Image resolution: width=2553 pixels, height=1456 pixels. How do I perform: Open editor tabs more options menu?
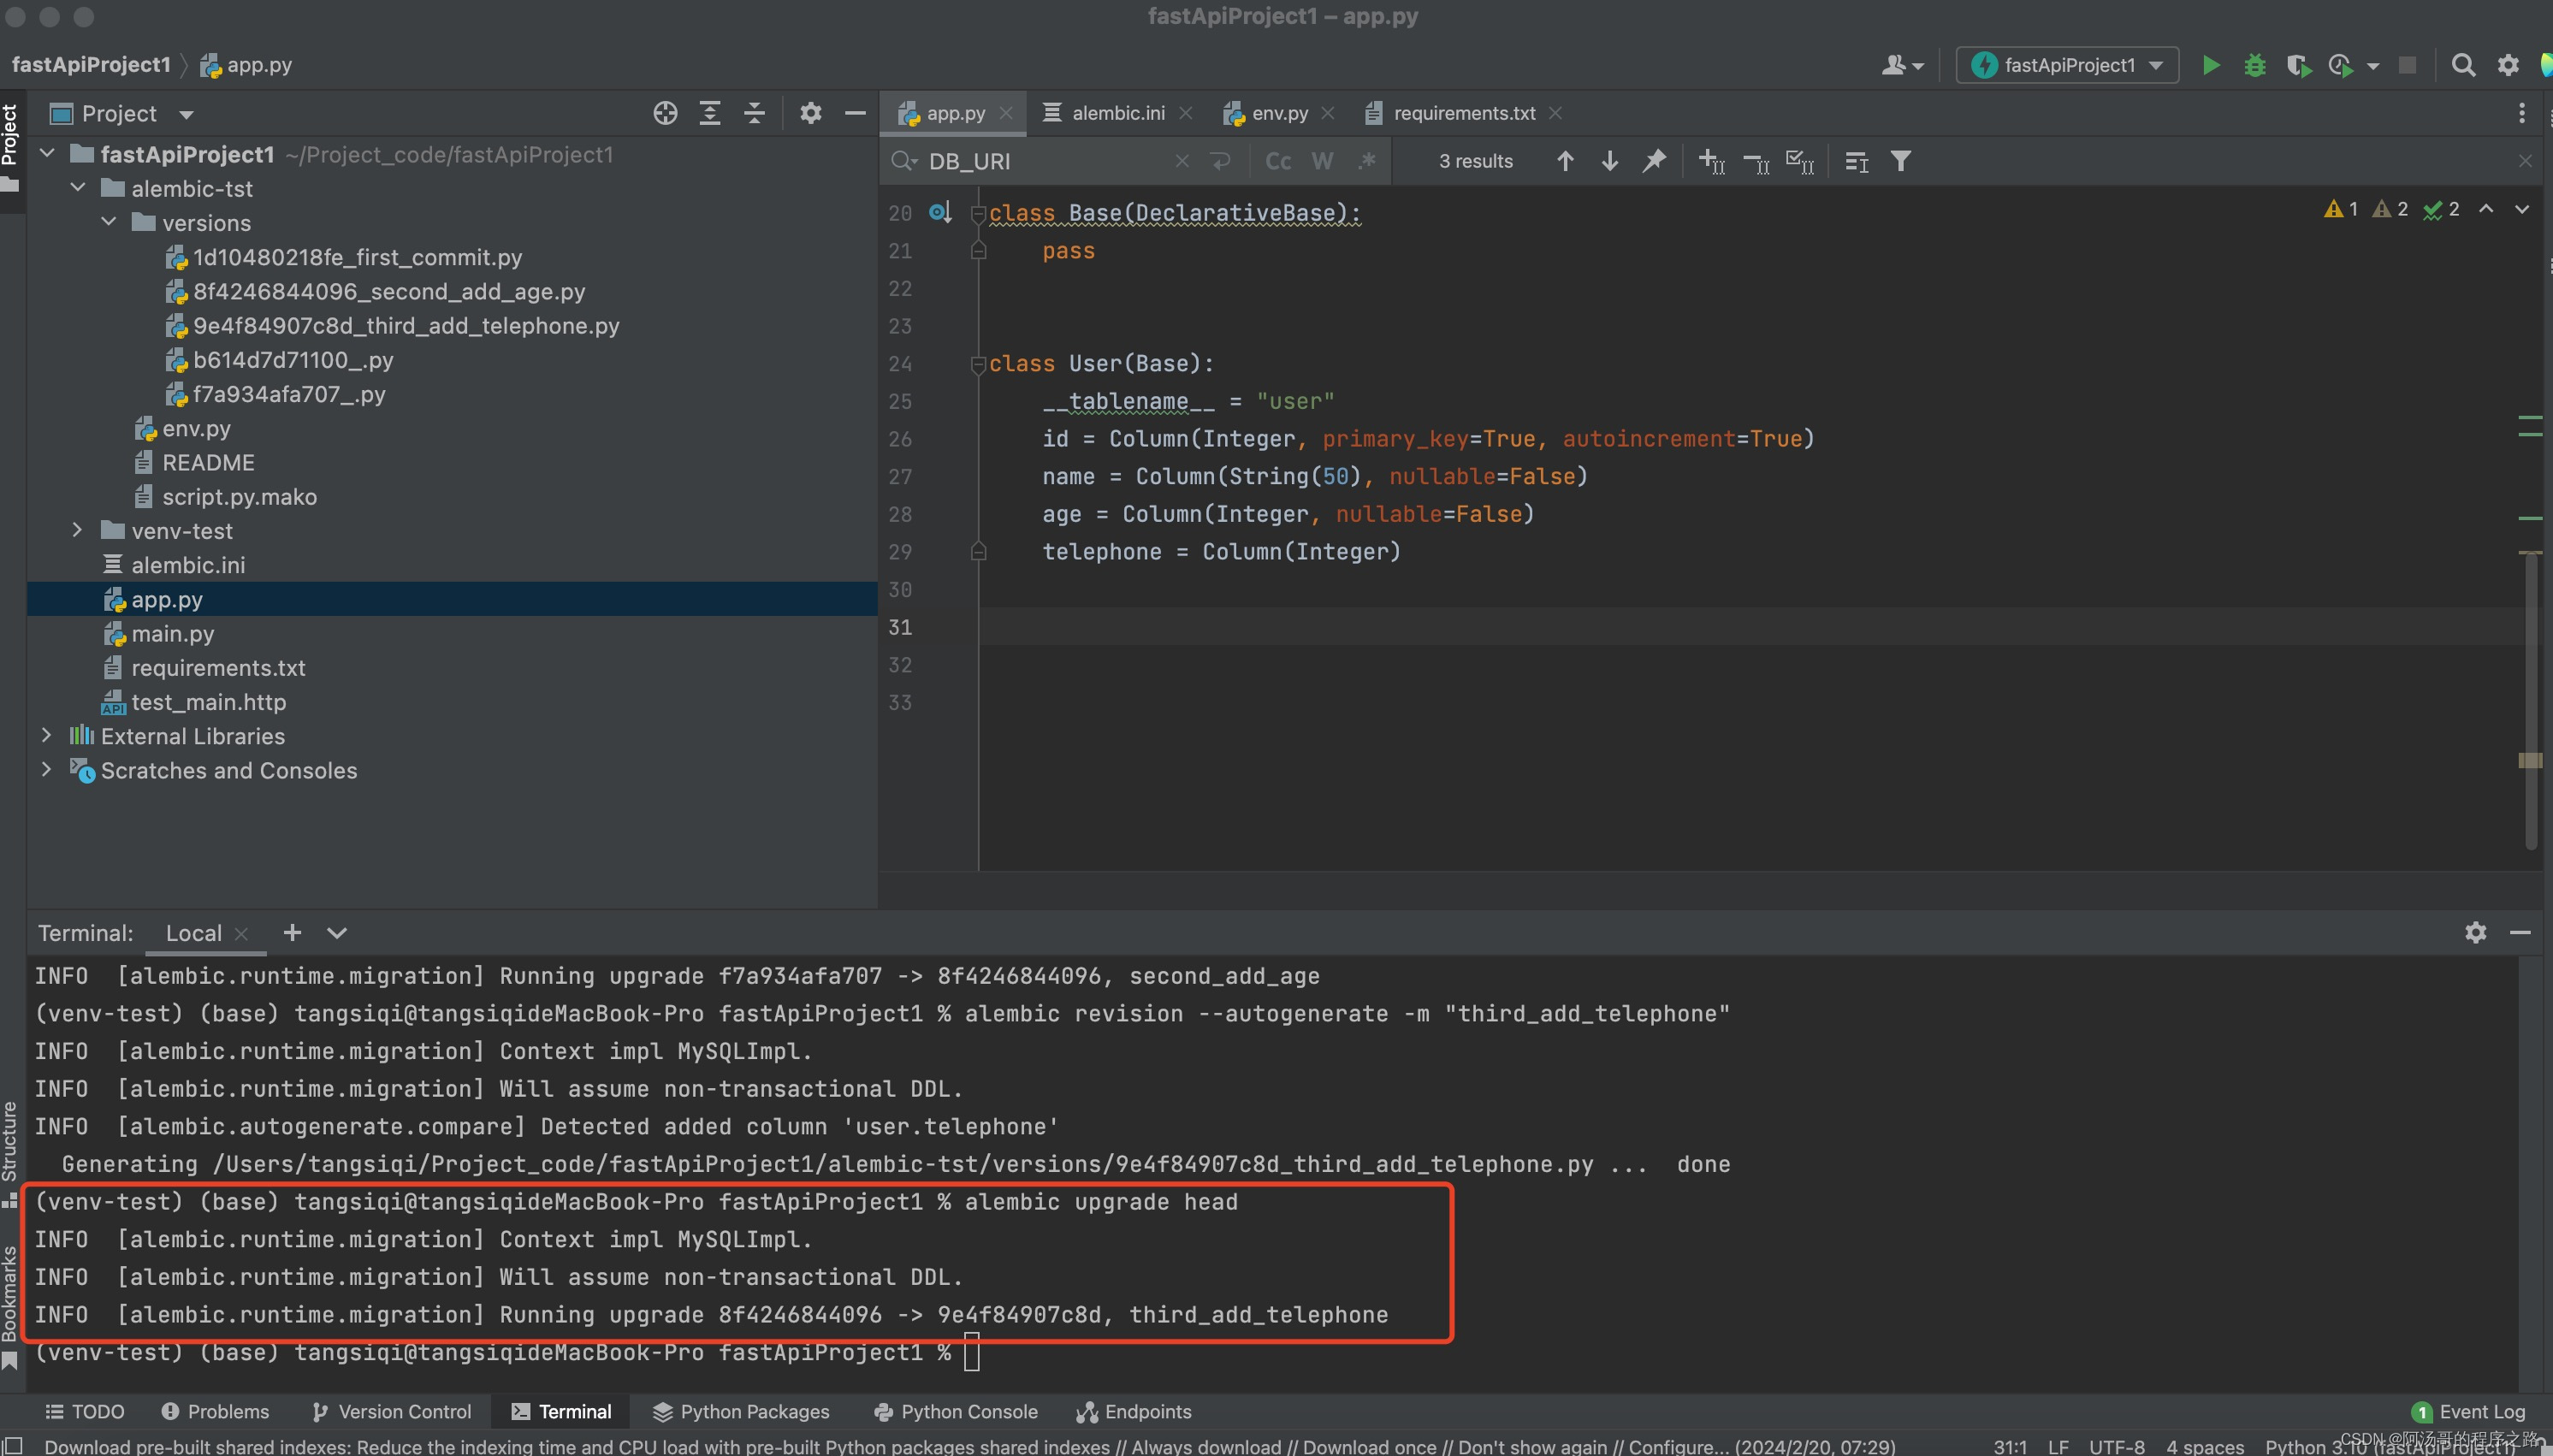coord(2521,113)
